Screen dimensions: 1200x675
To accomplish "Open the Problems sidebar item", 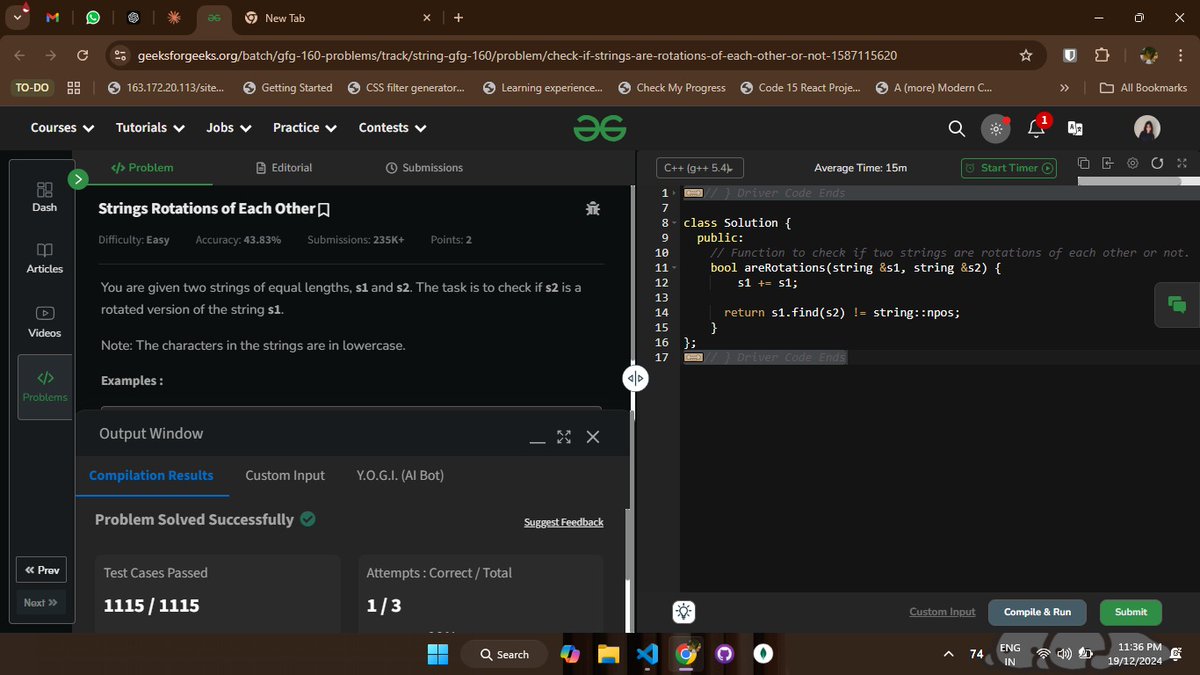I will tap(45, 387).
